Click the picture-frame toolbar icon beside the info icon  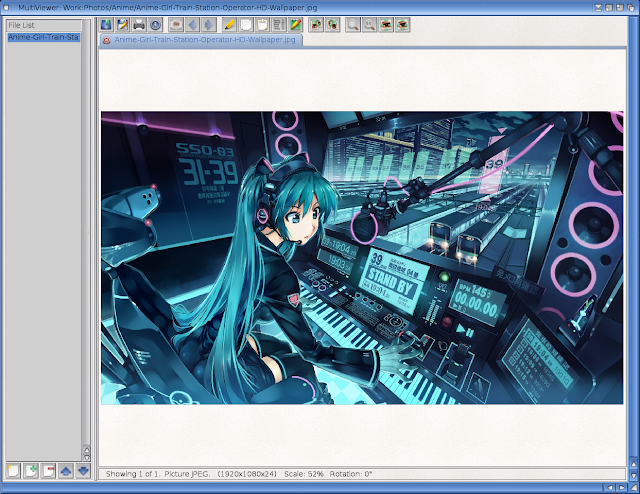click(176, 25)
